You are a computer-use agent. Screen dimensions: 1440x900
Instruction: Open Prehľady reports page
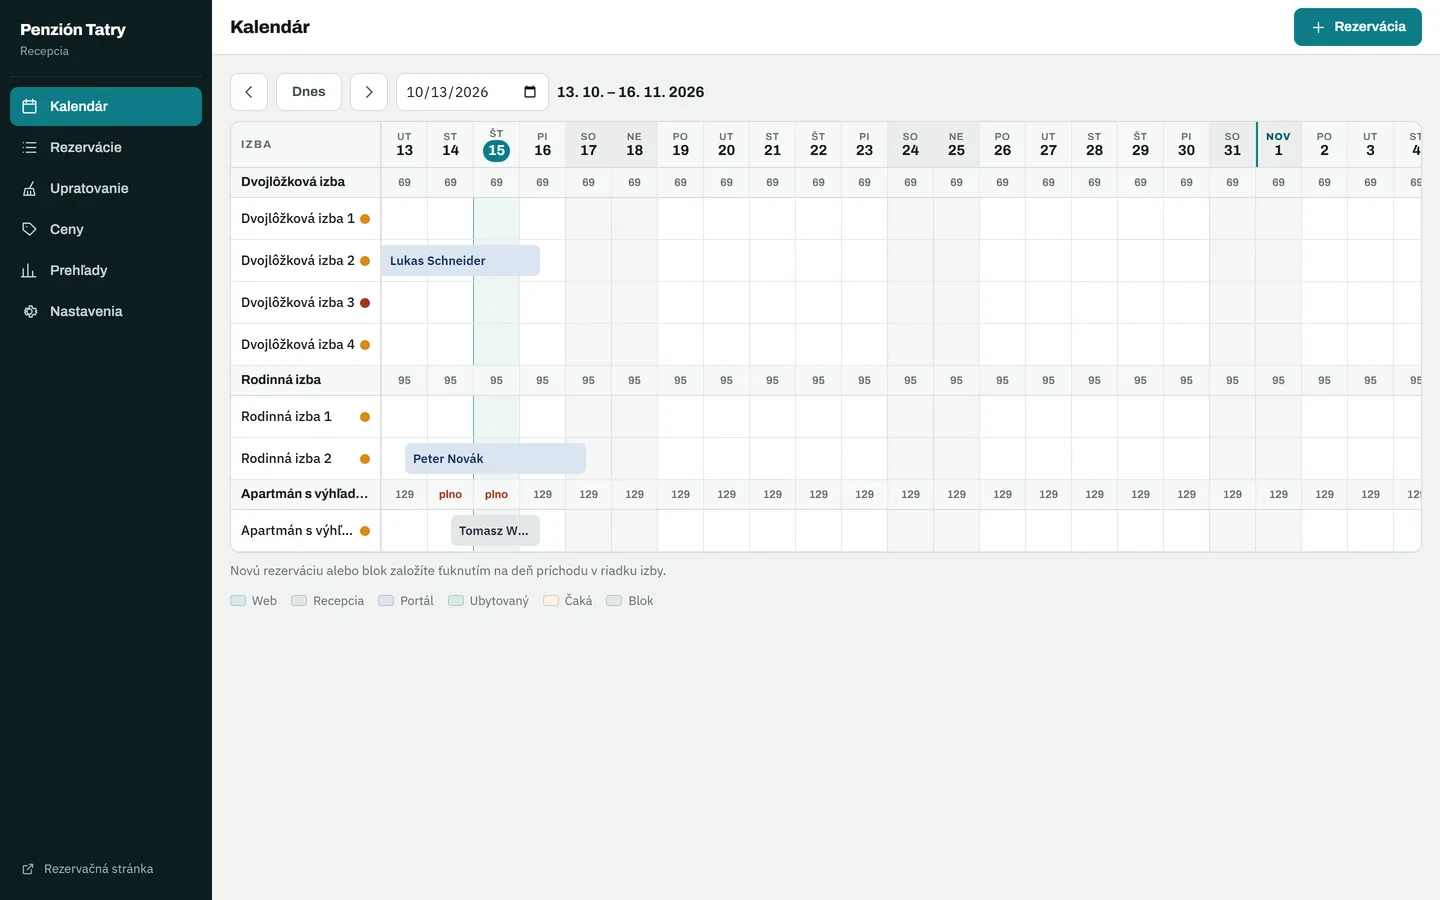point(106,270)
